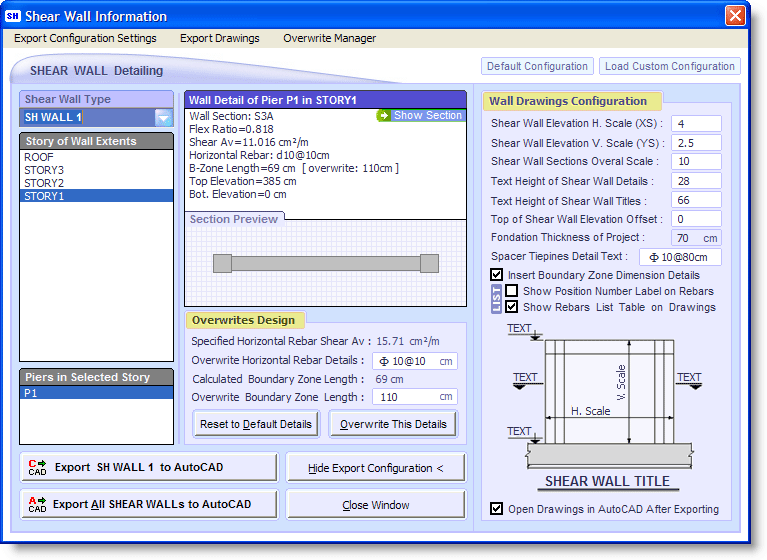This screenshot has height=560, width=767.
Task: Open the Export Configuration Settings menu
Action: tap(85, 39)
